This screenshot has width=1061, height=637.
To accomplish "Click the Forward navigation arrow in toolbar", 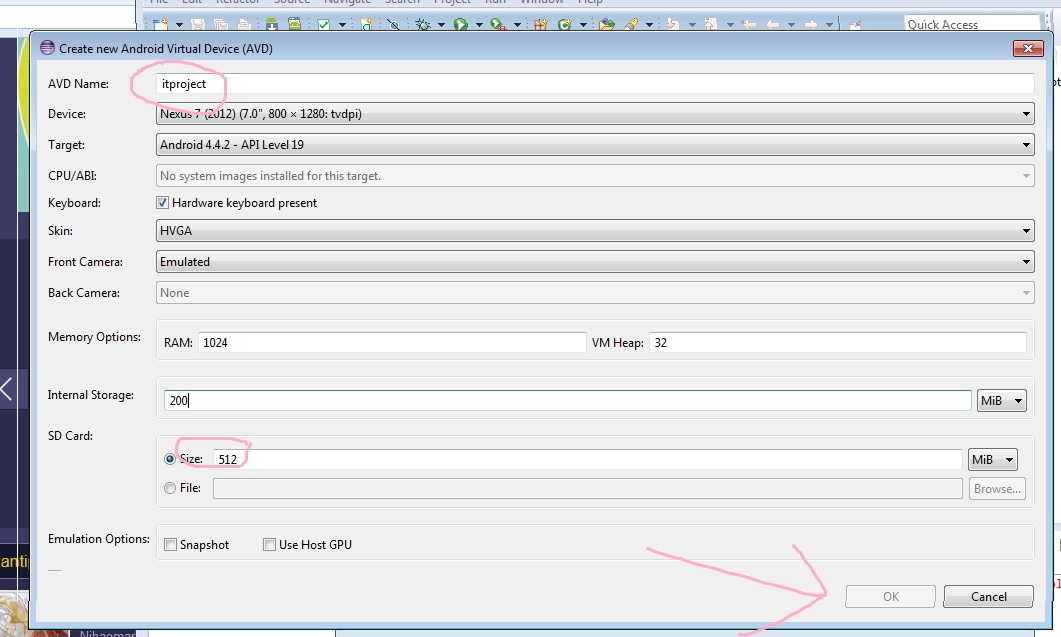I will (811, 24).
